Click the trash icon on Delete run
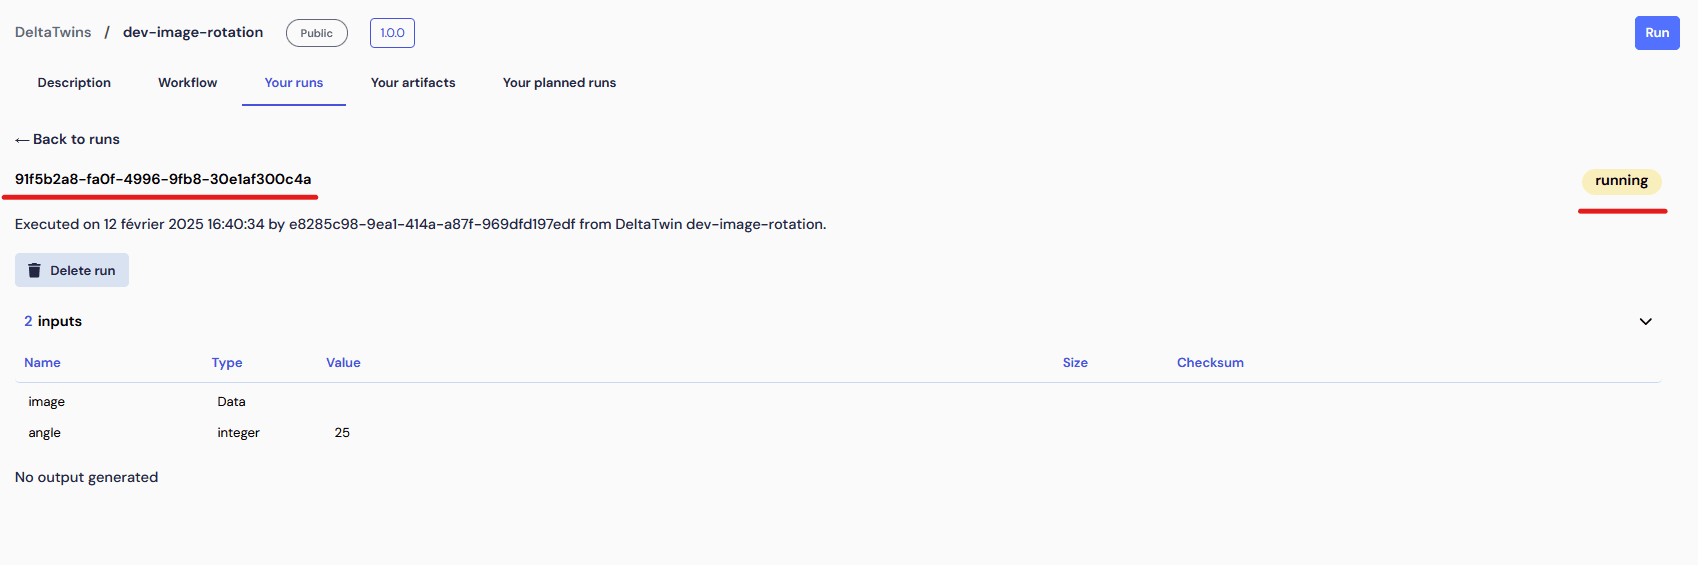This screenshot has height=565, width=1698. [34, 271]
